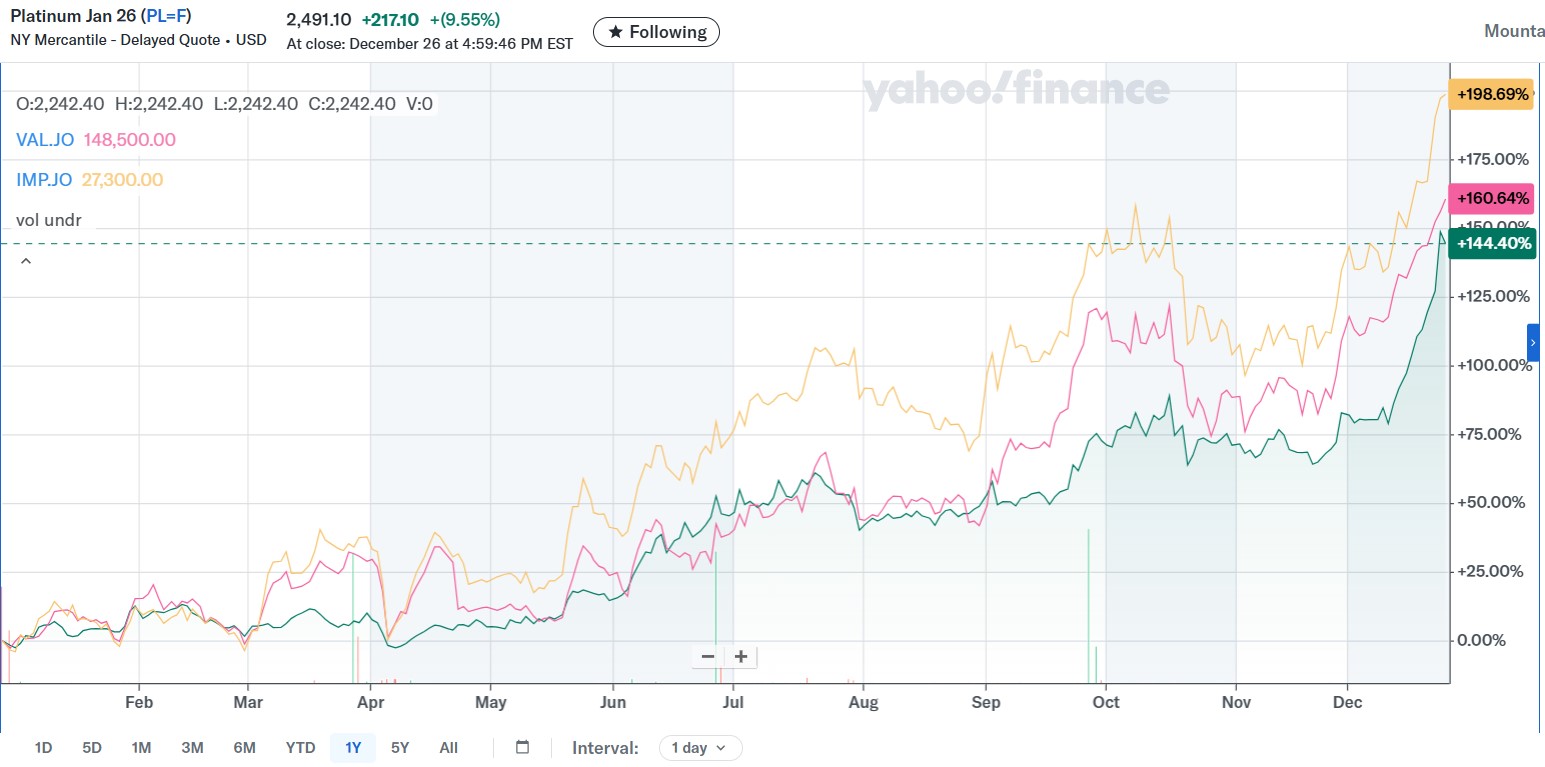
Task: Select the 5Y time range
Action: tap(400, 748)
